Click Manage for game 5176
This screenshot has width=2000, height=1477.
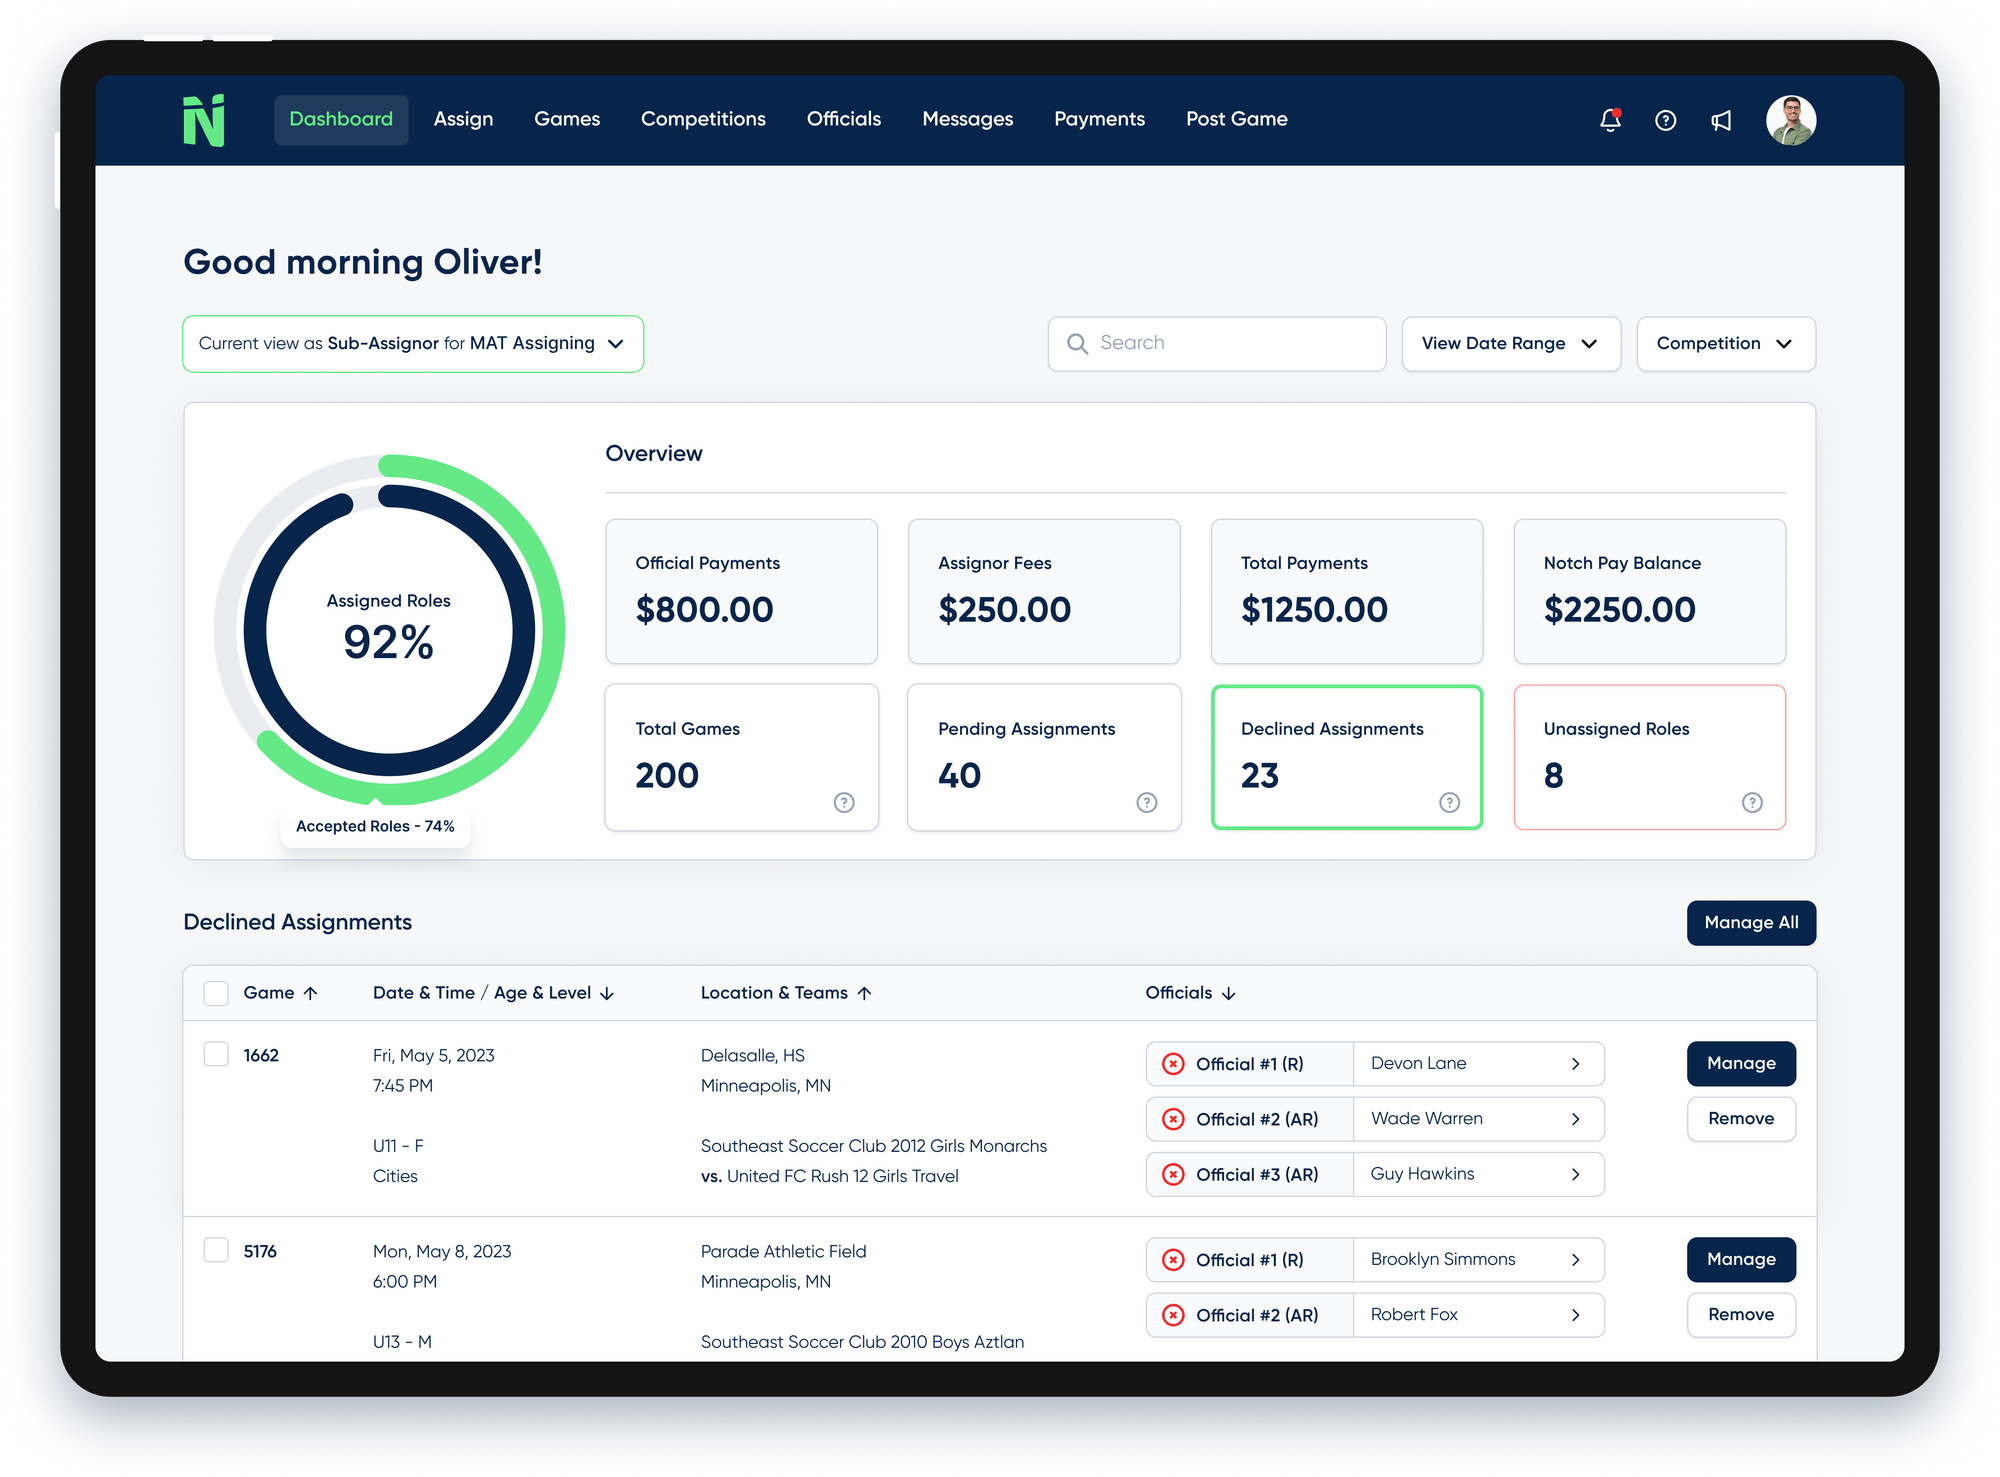(1741, 1260)
